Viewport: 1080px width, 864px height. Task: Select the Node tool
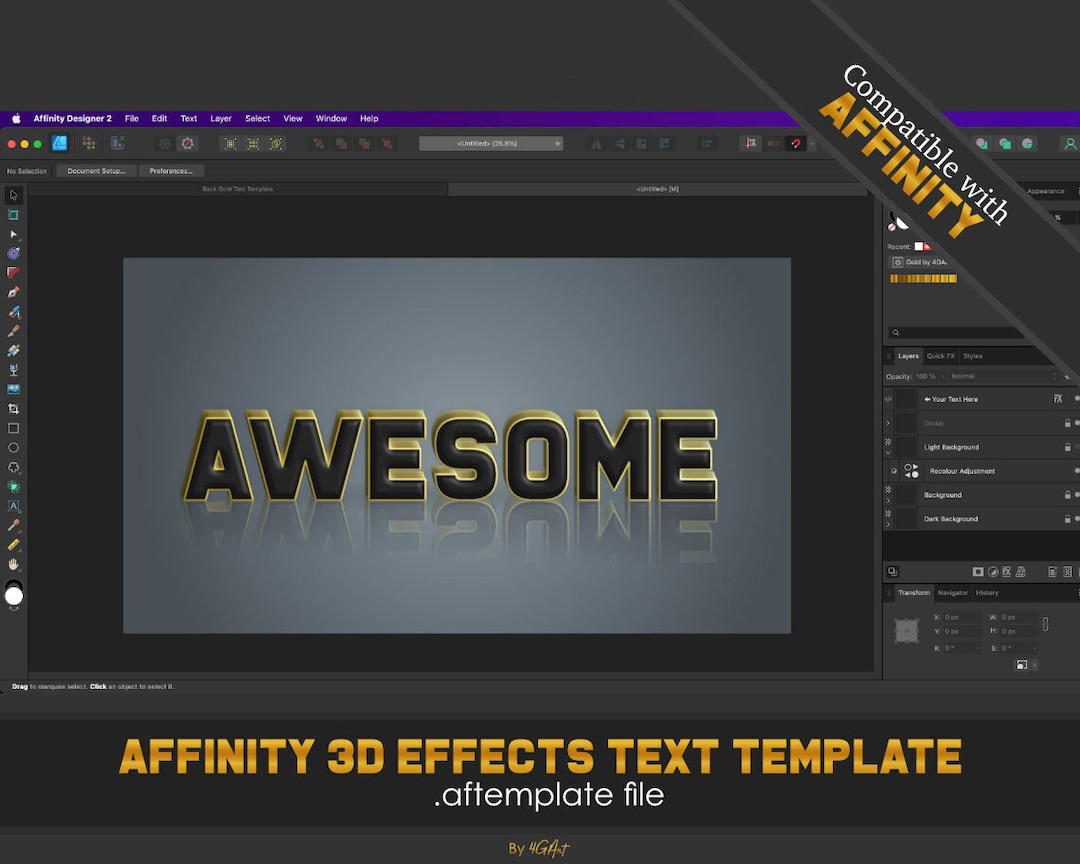pos(13,234)
